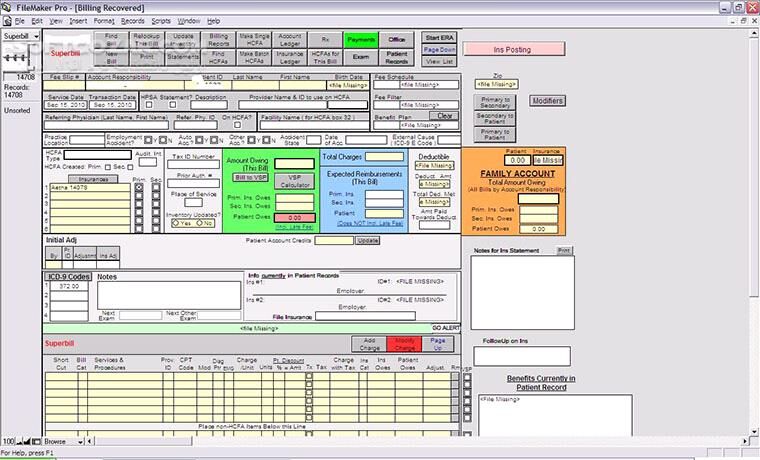Click the Modifiers button

click(547, 101)
